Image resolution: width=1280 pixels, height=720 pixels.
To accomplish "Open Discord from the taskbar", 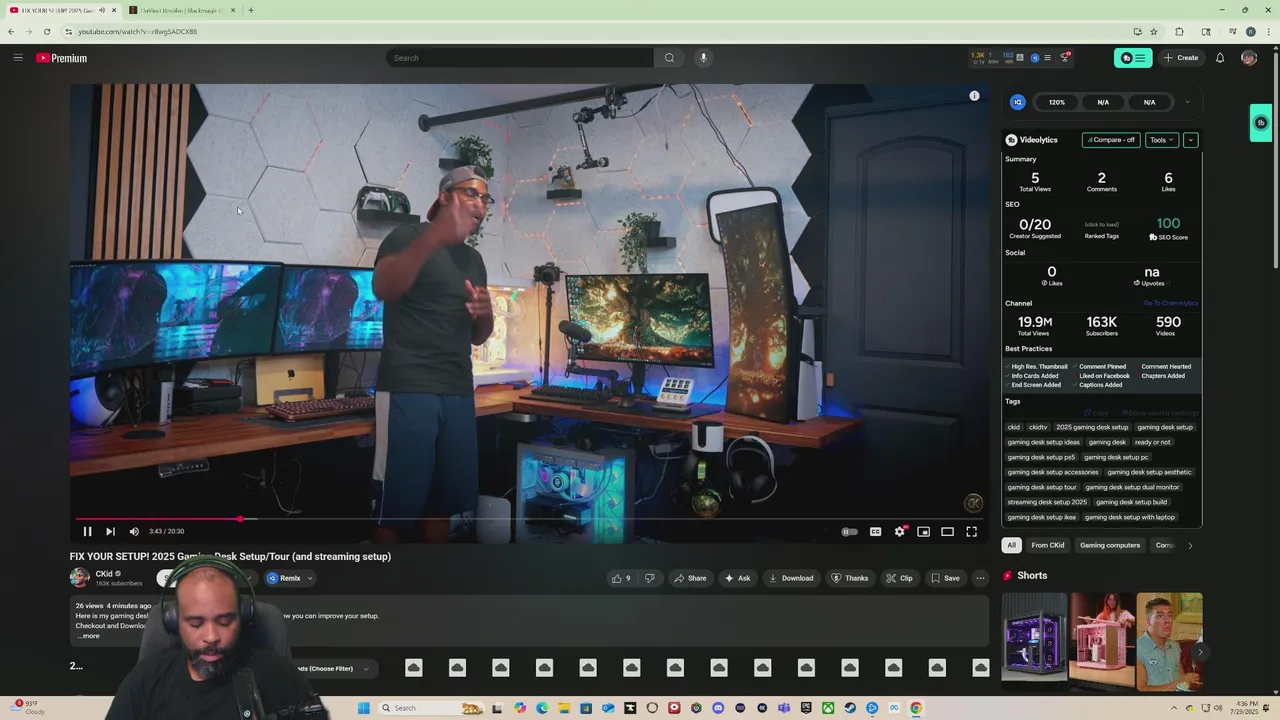I will 718,708.
